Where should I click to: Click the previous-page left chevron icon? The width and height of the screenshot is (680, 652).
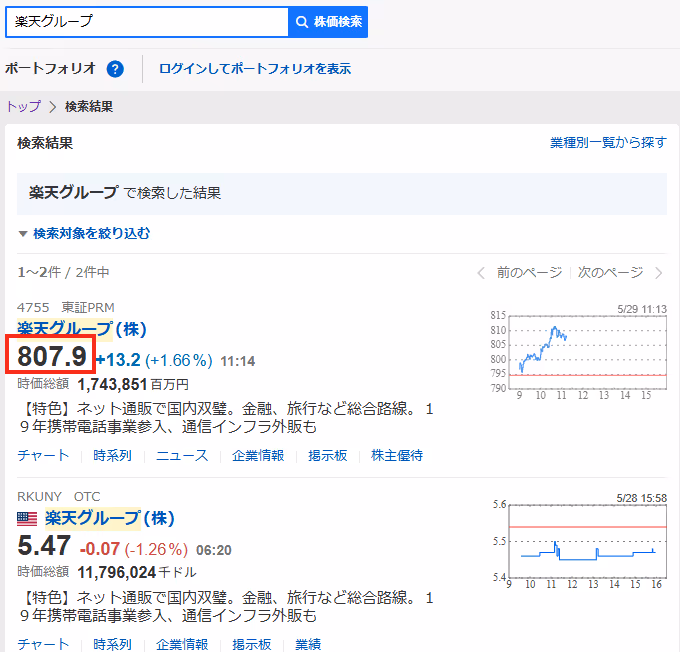point(481,273)
